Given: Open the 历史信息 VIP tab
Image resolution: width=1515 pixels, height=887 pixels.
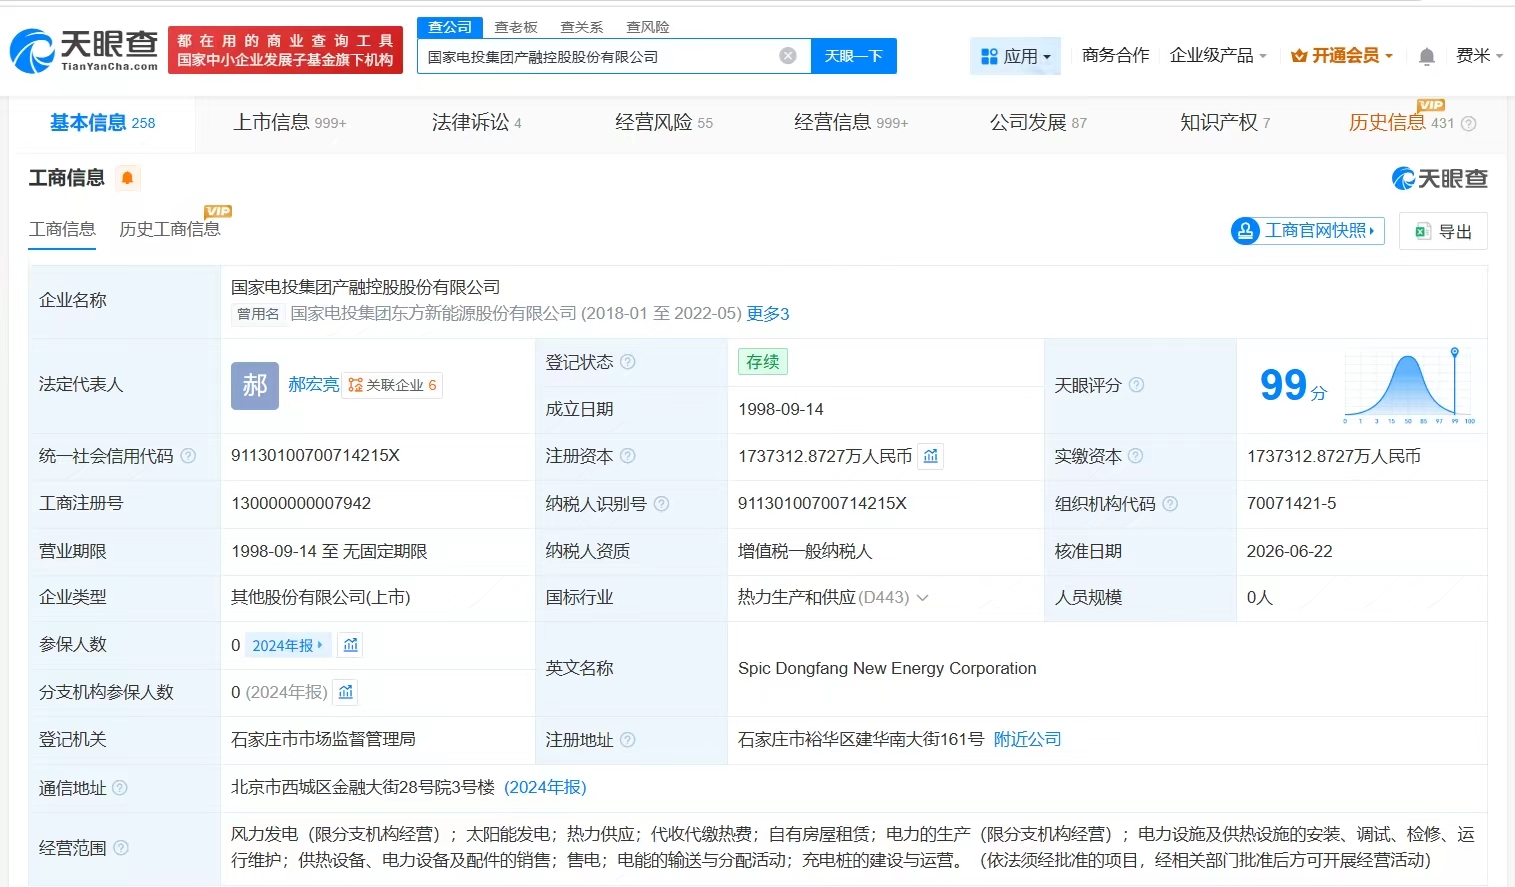Looking at the screenshot, I should [1401, 123].
